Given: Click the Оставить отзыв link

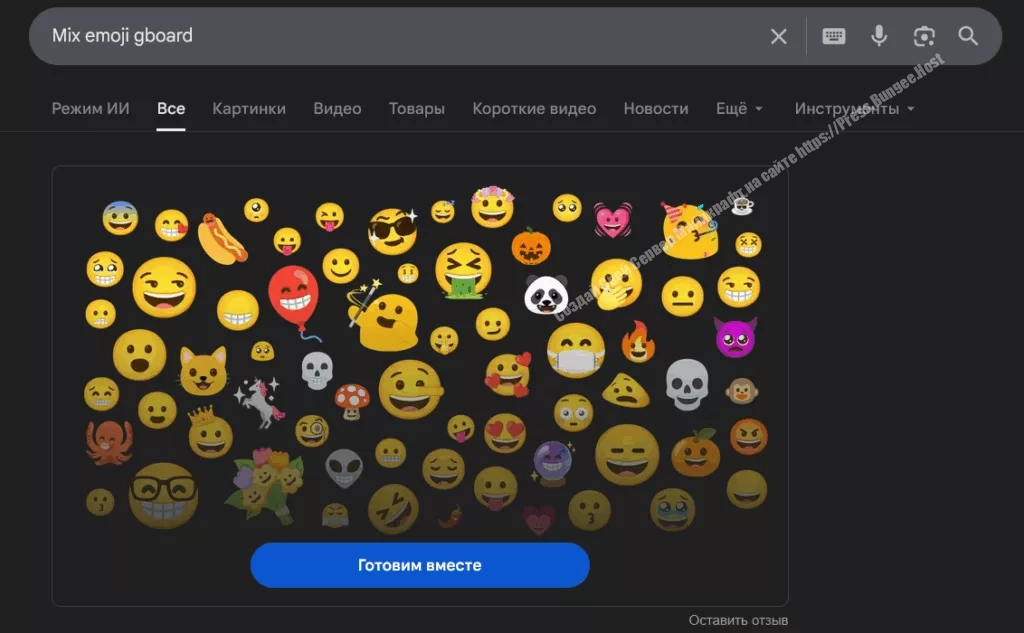Looking at the screenshot, I should [x=738, y=621].
